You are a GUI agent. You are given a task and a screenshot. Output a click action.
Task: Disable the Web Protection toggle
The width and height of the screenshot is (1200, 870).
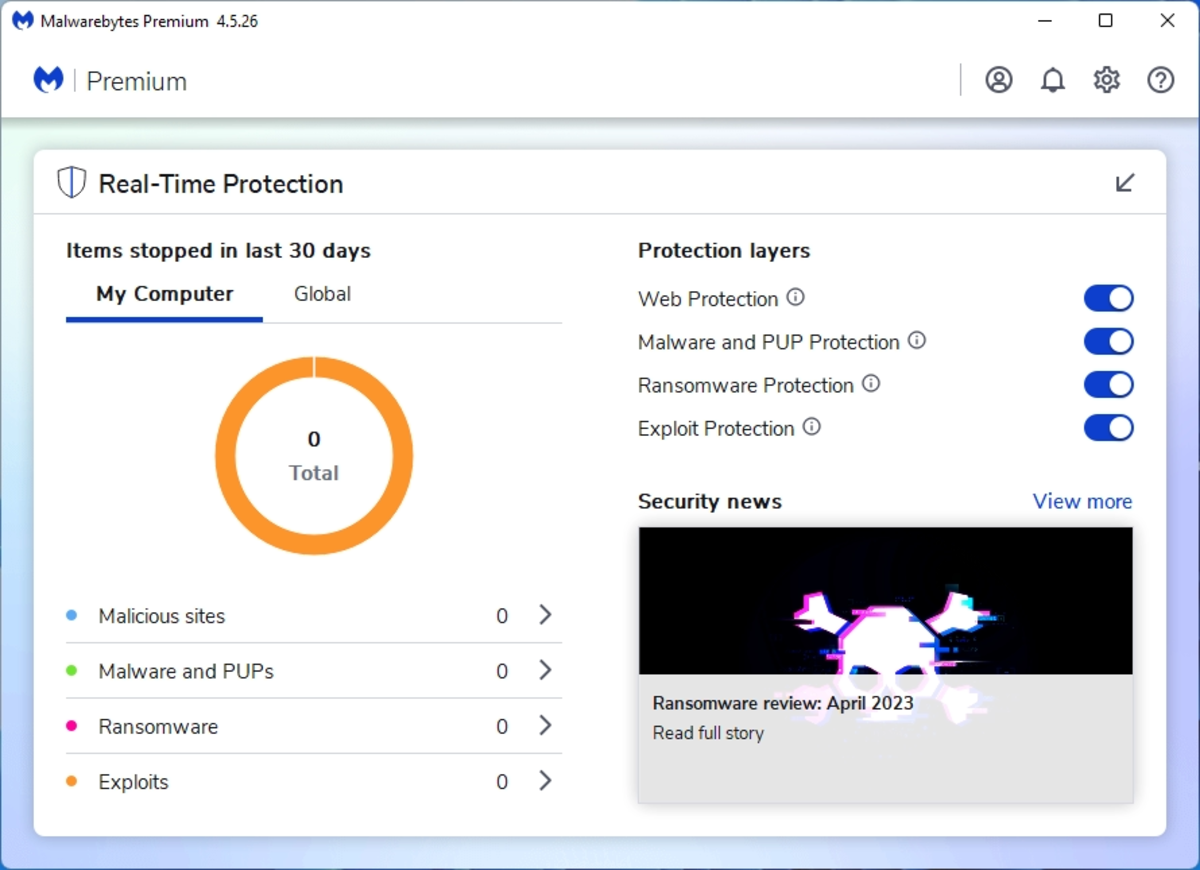point(1108,298)
